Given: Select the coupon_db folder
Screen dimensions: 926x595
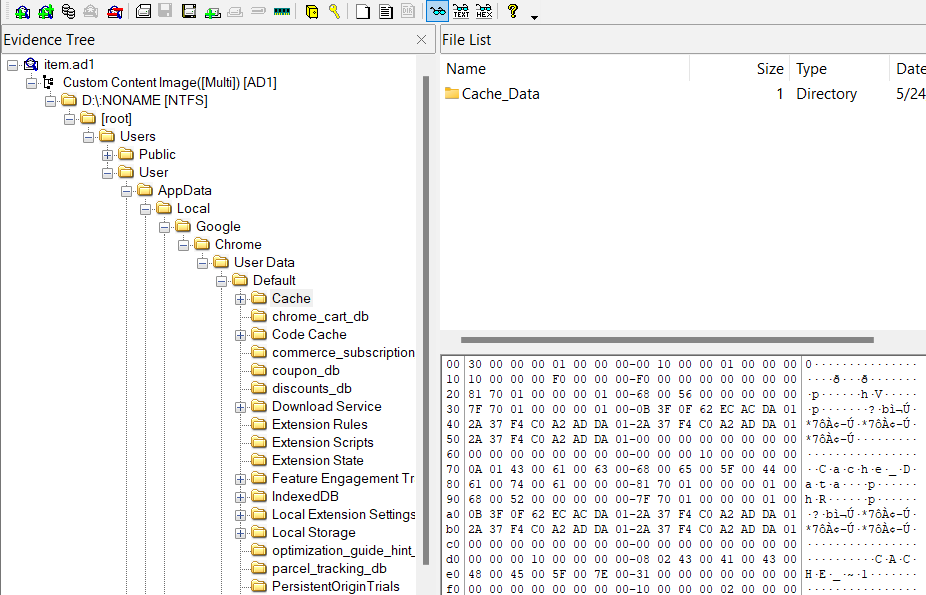Looking at the screenshot, I should pyautogui.click(x=305, y=371).
